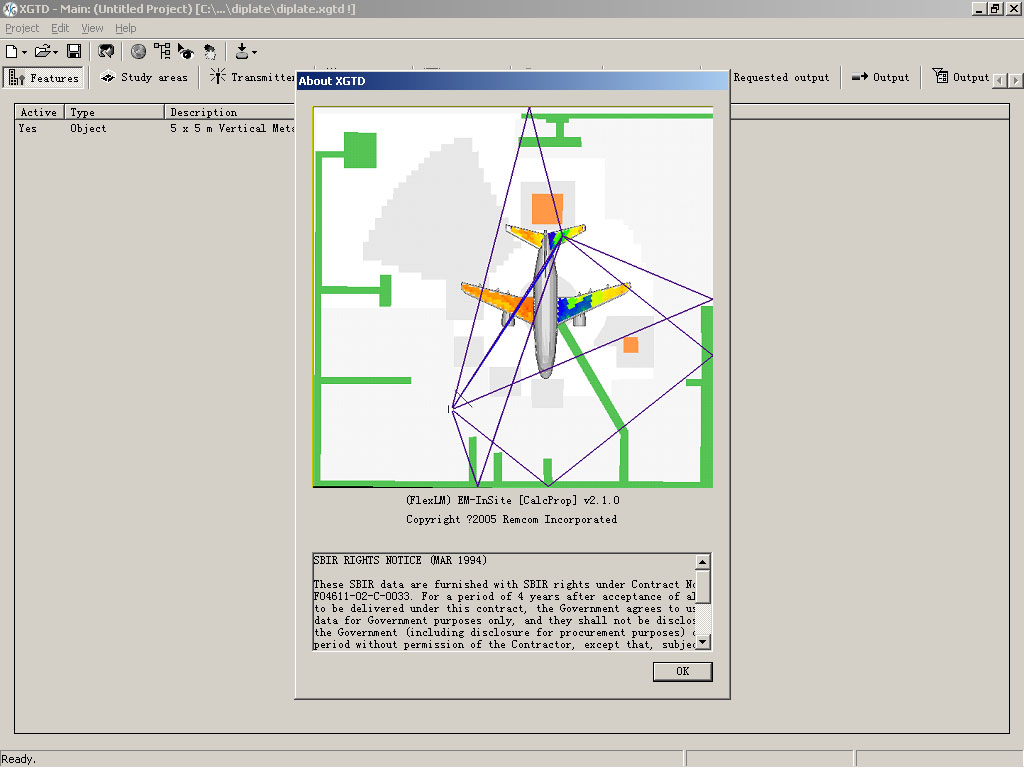This screenshot has height=768, width=1024.
Task: Open the Edit menu
Action: 60,28
